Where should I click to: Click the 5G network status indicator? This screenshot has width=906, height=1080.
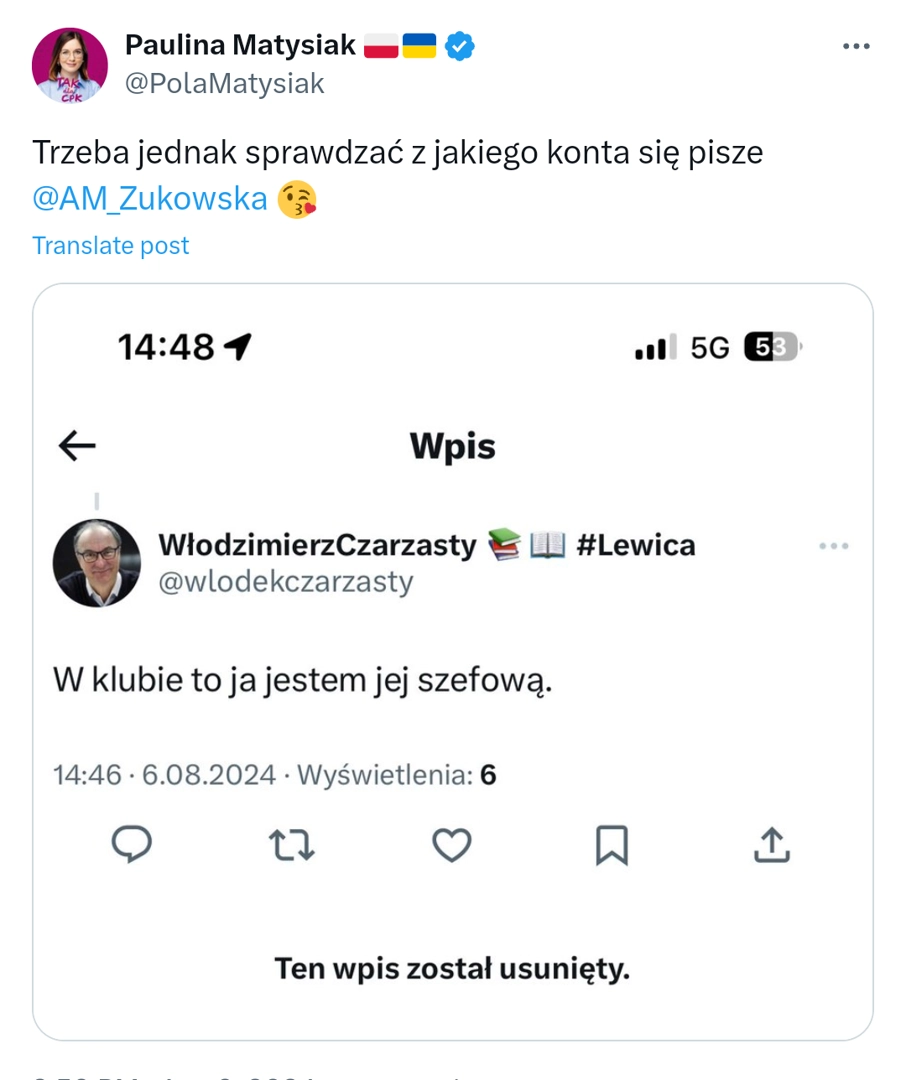[710, 348]
